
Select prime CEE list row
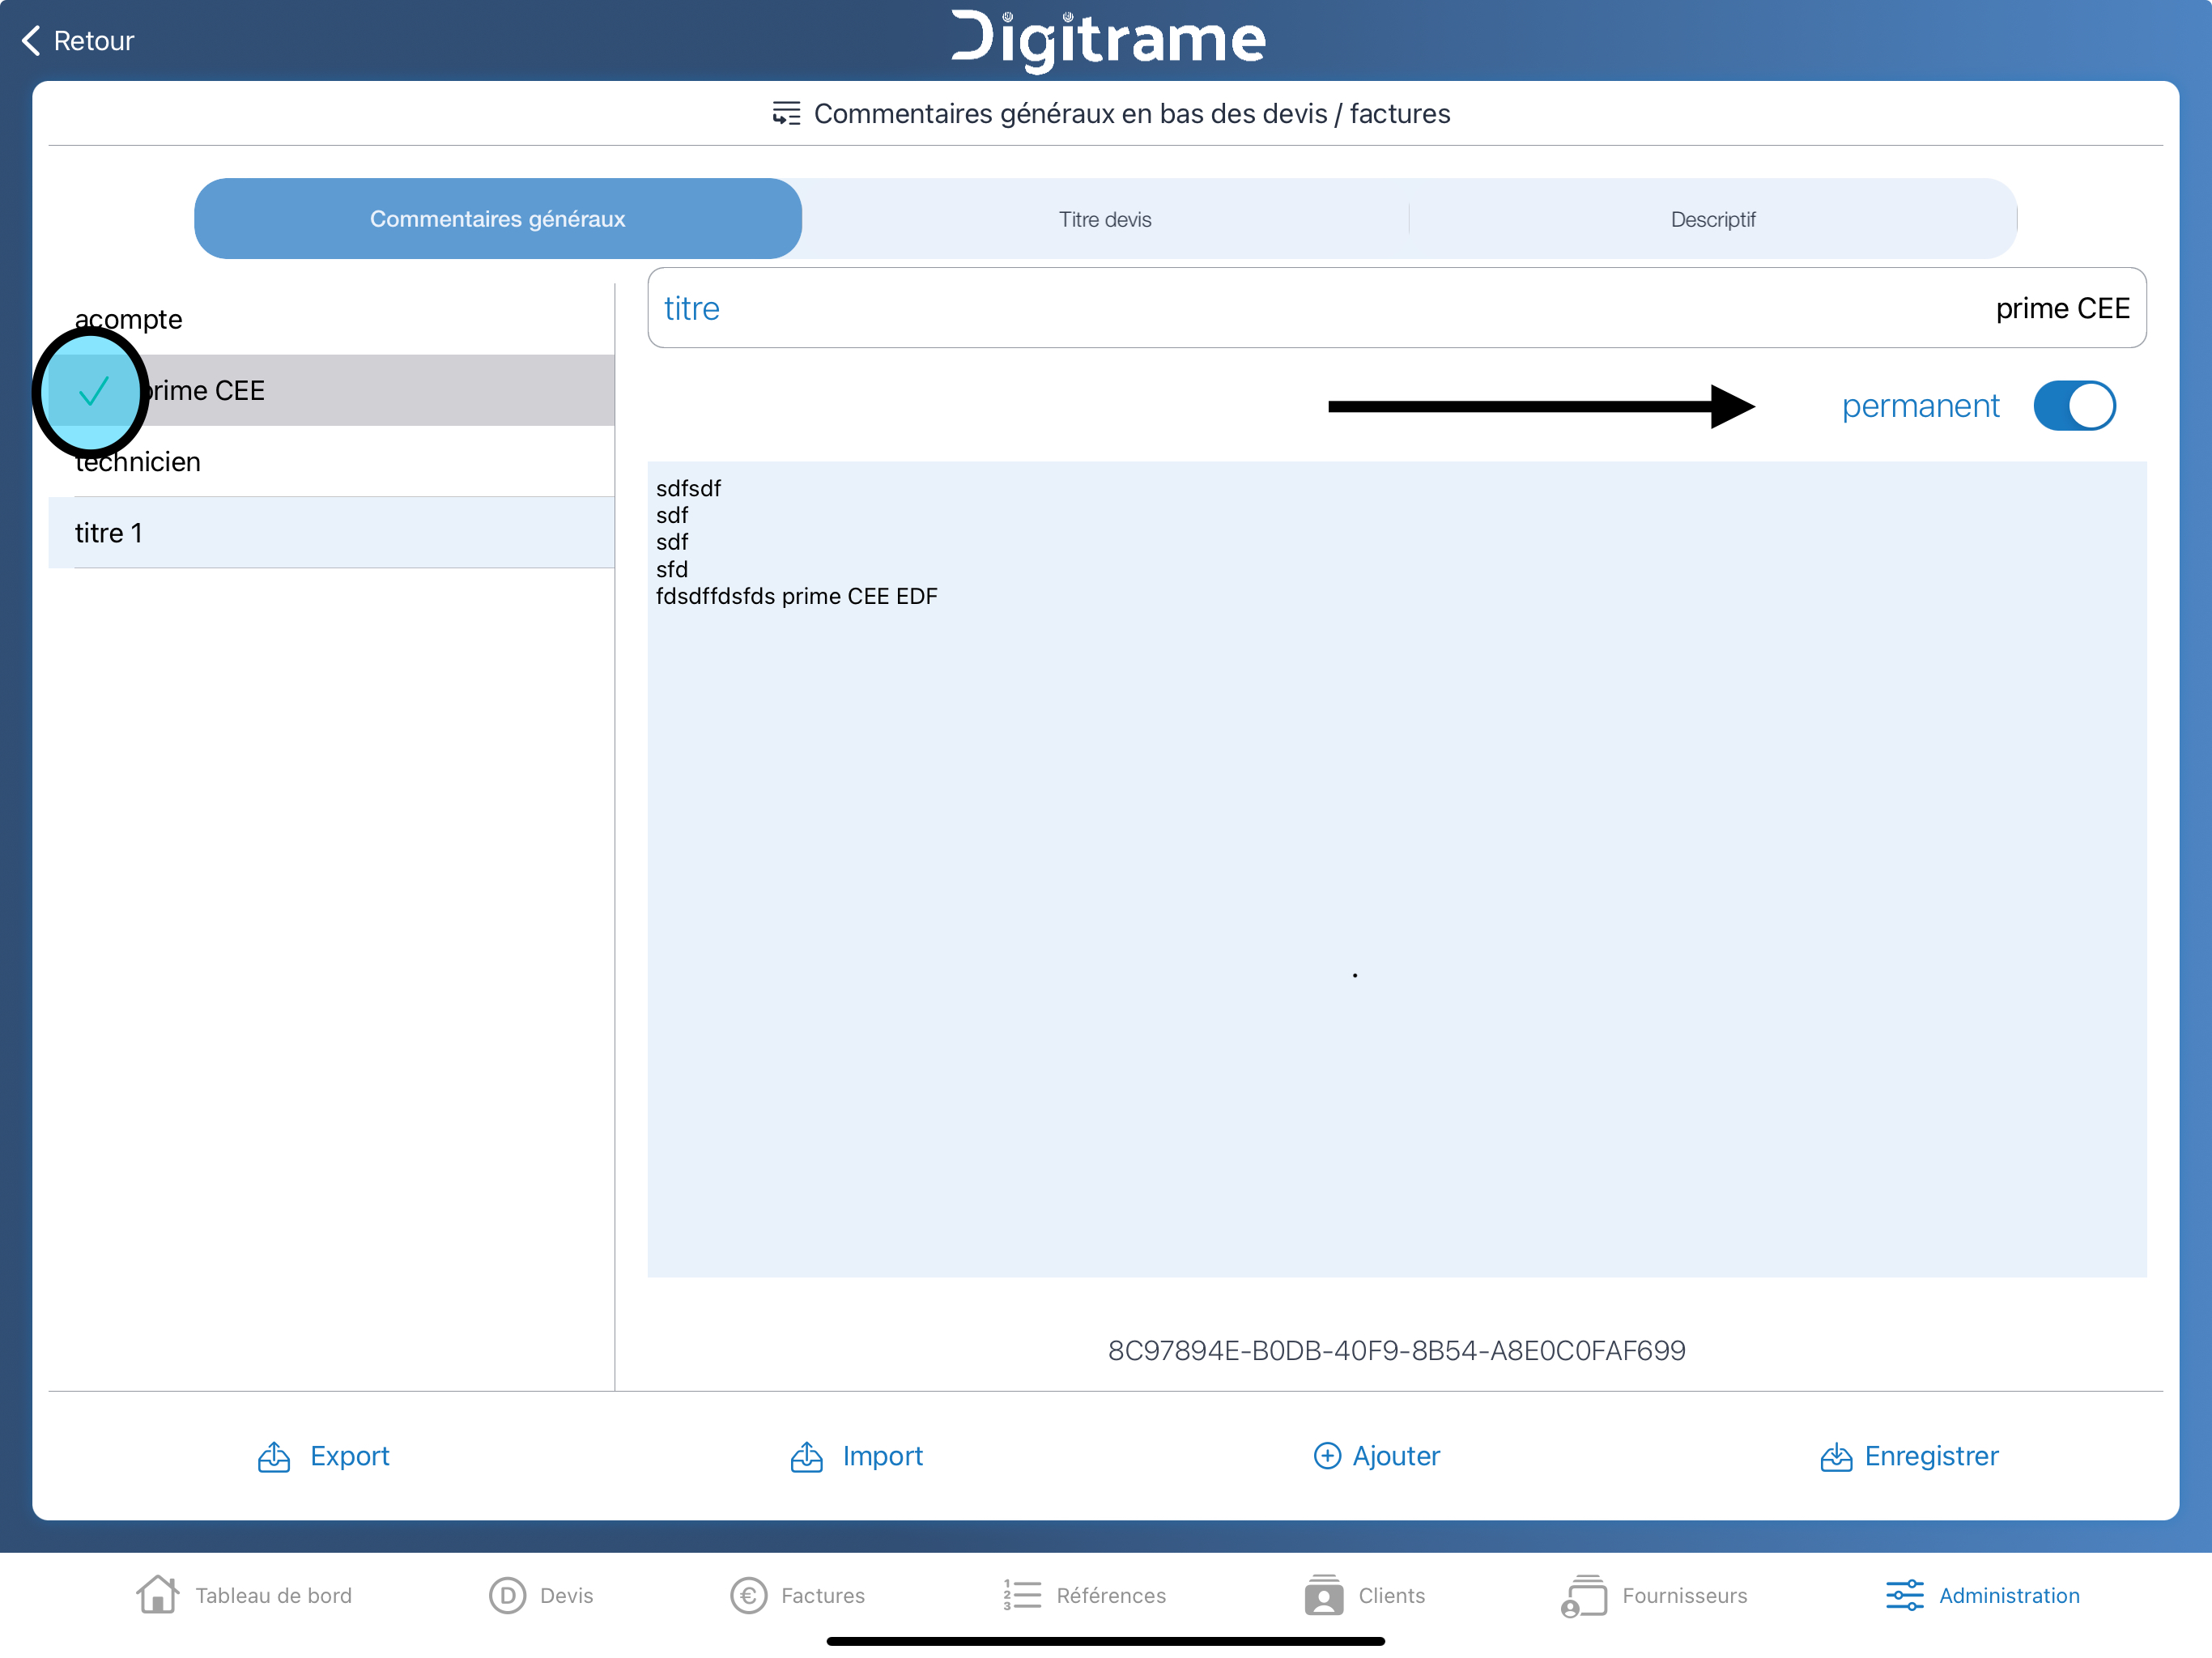pyautogui.click(x=331, y=390)
